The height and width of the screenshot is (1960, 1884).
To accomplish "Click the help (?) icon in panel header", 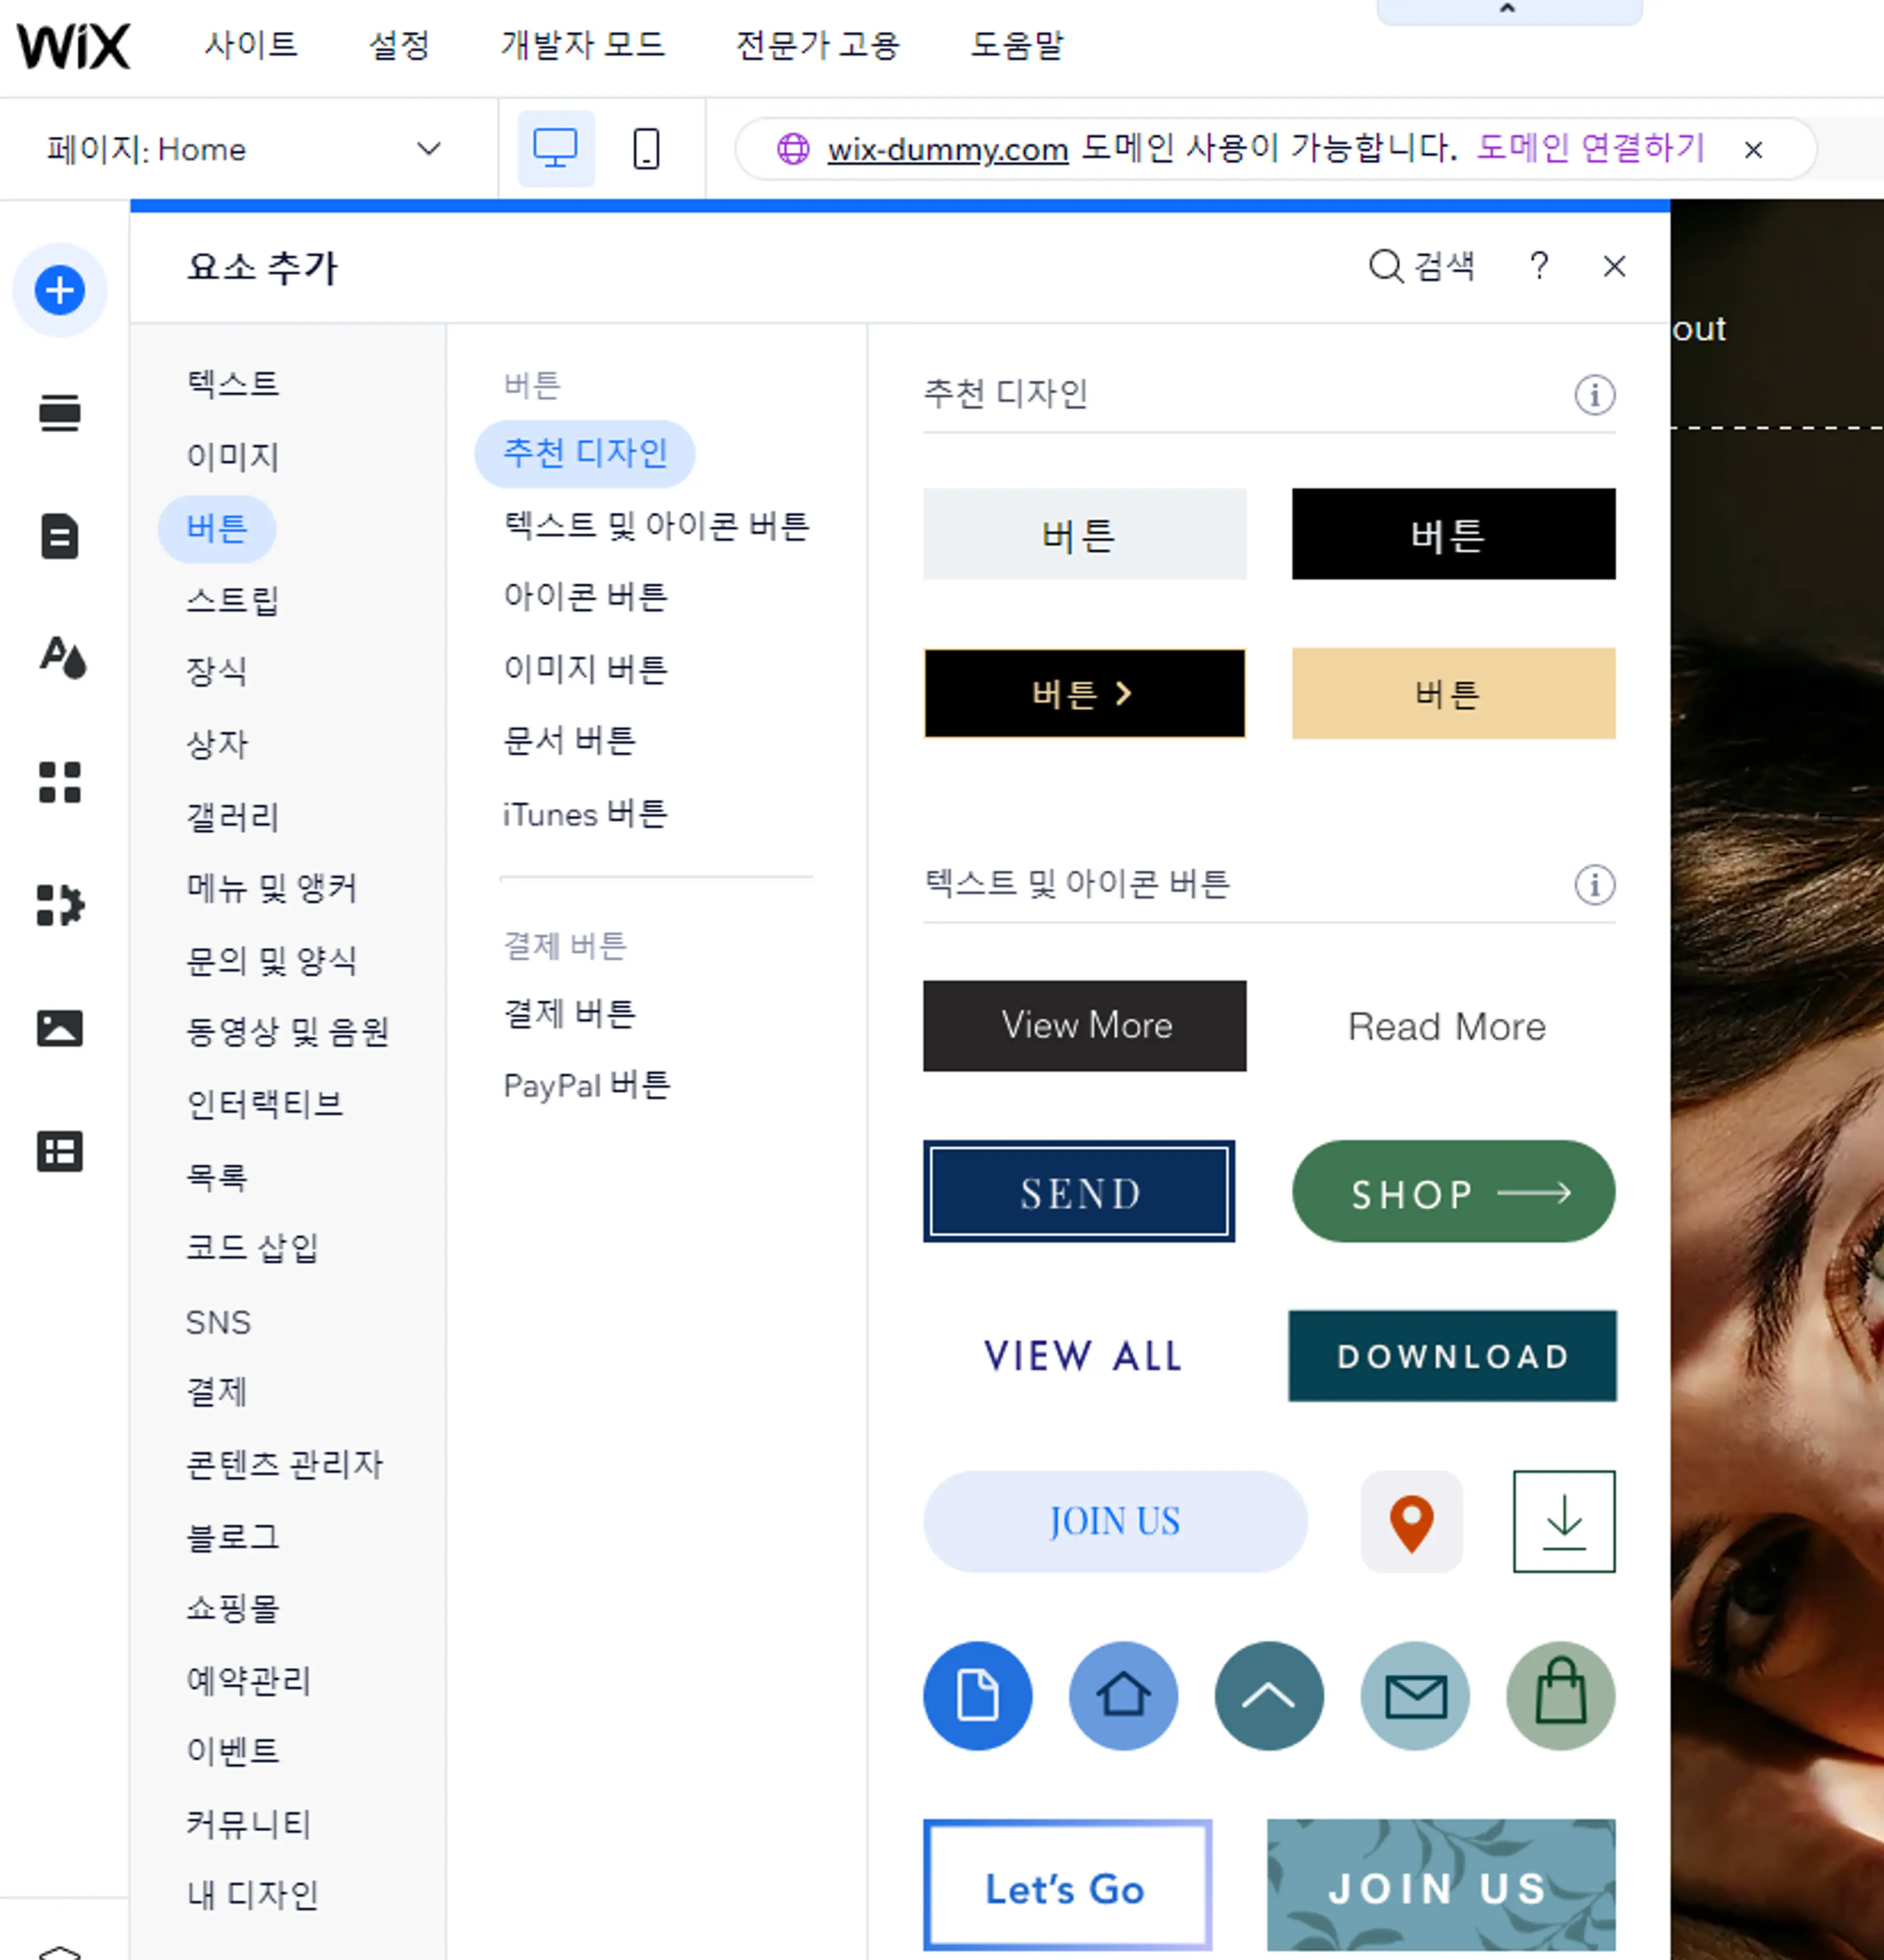I will tap(1536, 266).
